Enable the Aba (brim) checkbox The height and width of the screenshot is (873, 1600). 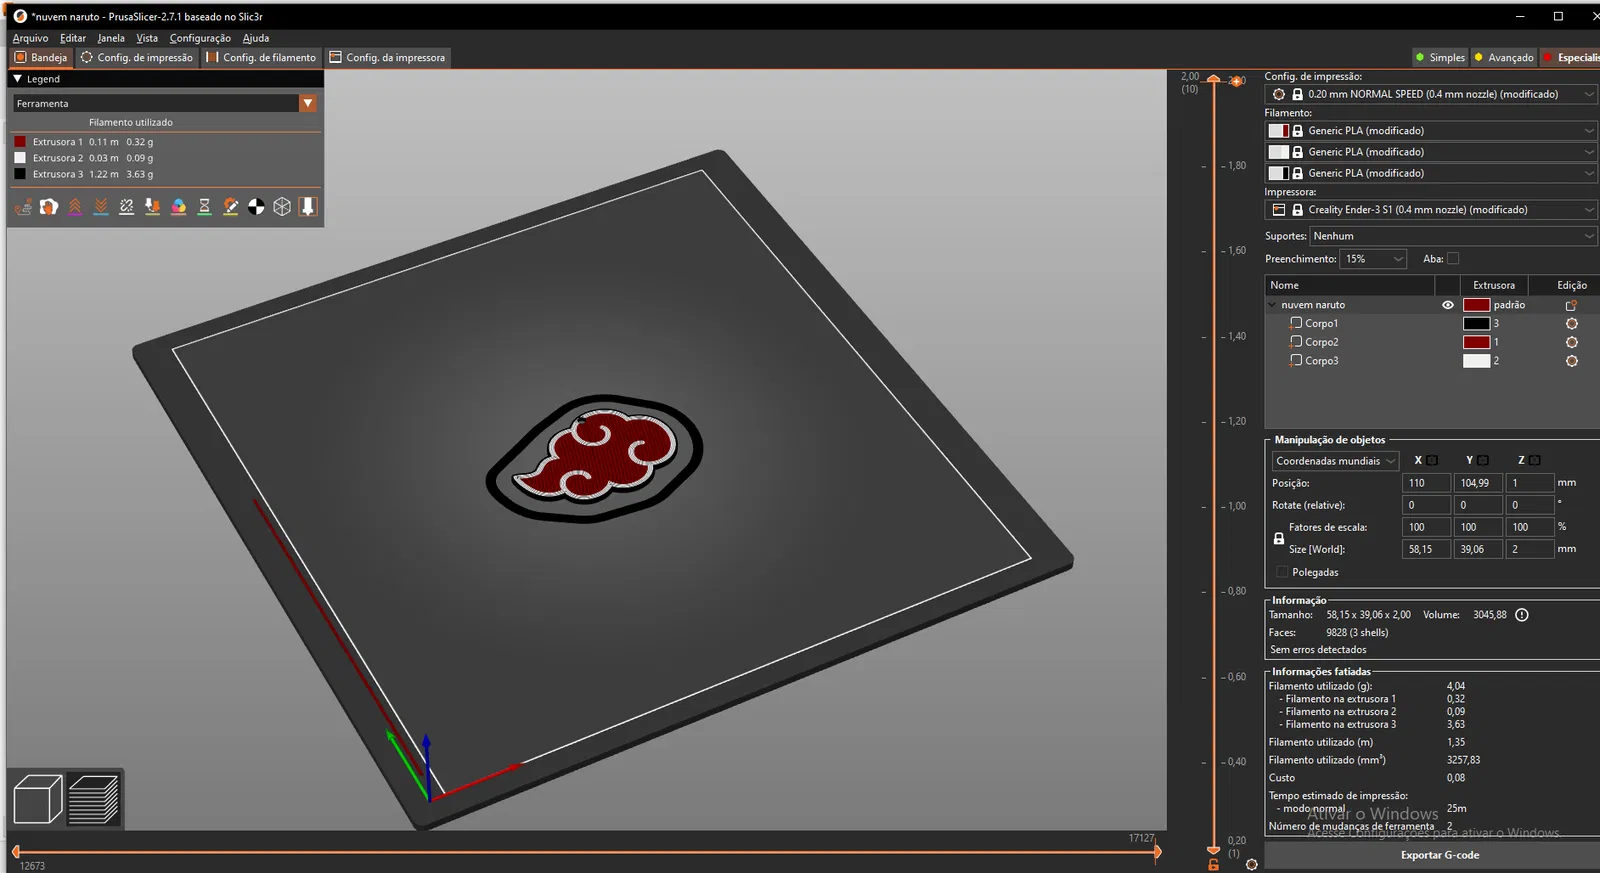(x=1453, y=258)
